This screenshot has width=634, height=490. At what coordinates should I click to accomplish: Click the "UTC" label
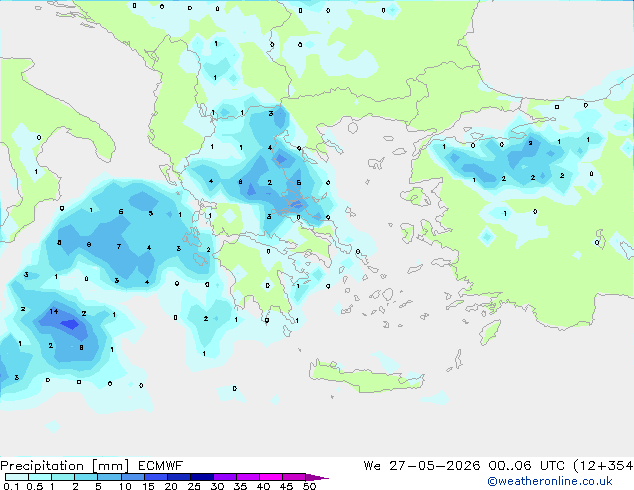(x=552, y=466)
